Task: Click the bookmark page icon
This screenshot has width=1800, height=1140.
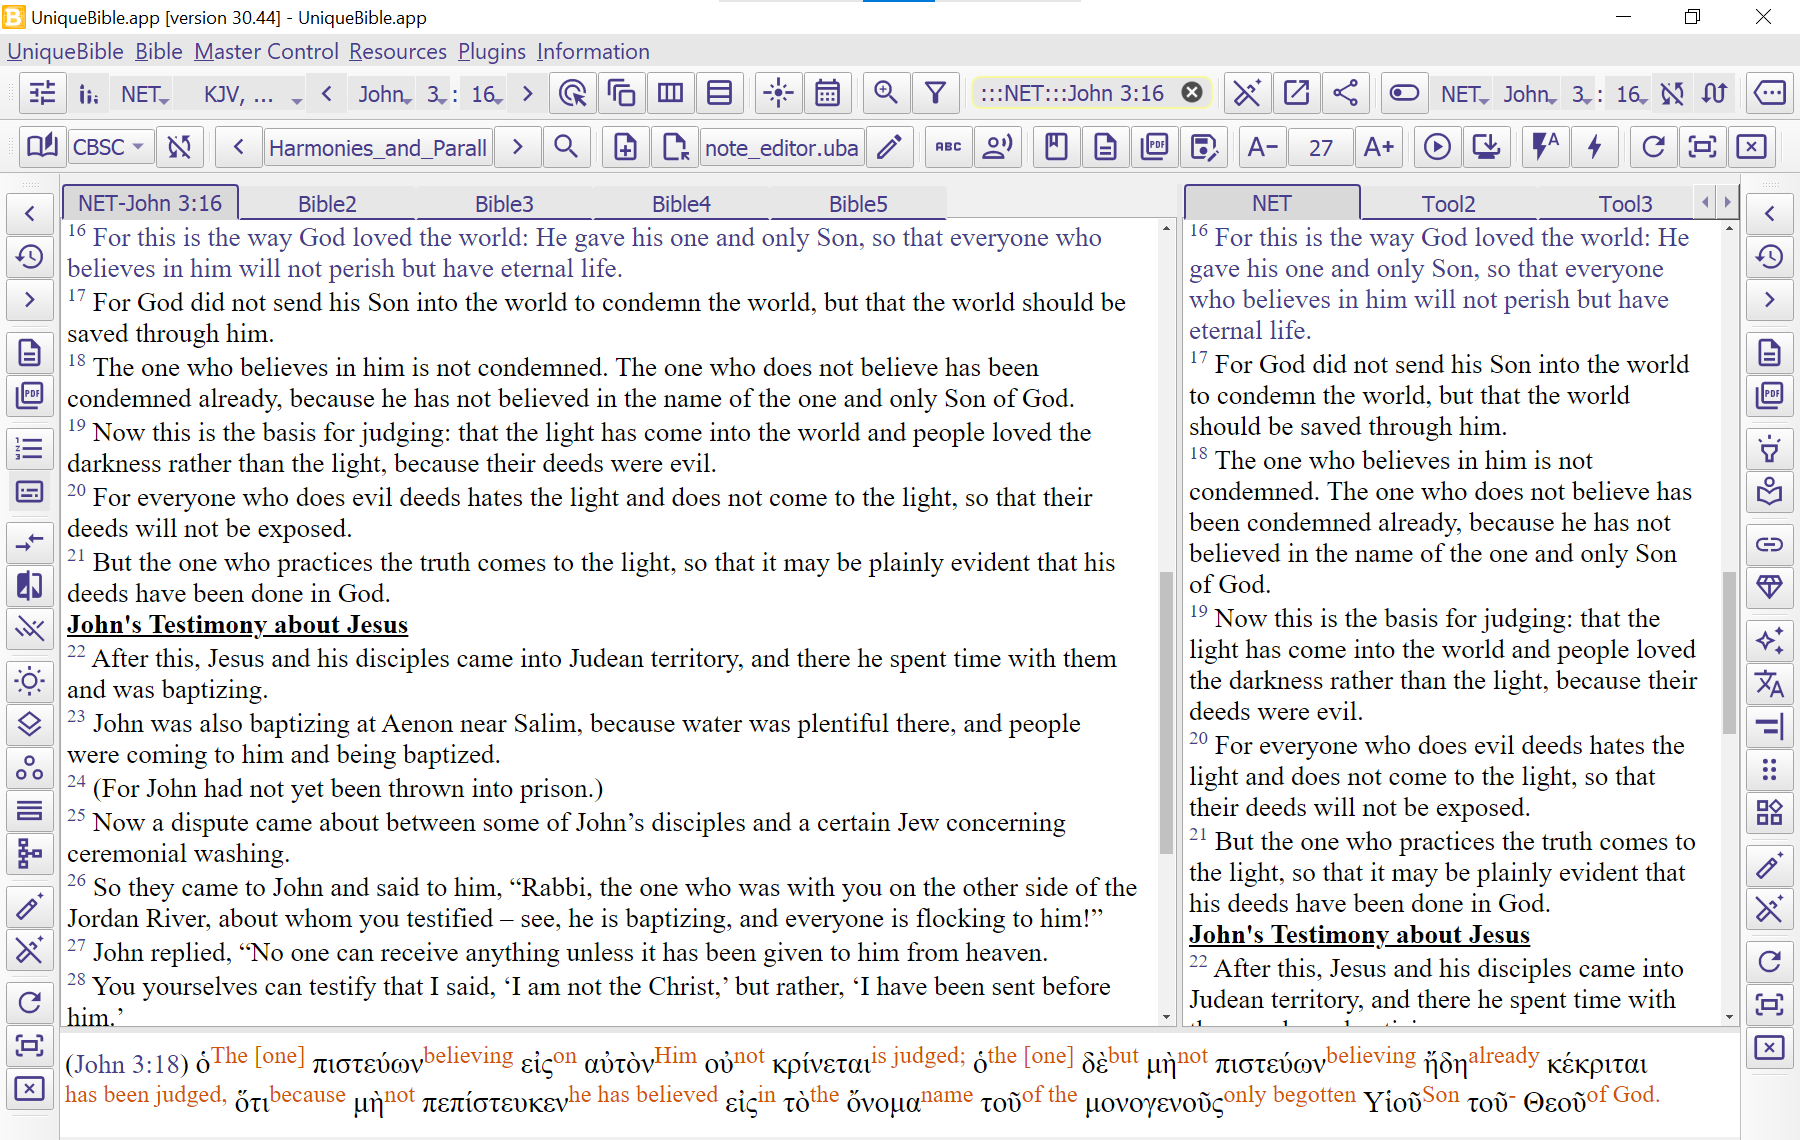Action: [x=1056, y=147]
